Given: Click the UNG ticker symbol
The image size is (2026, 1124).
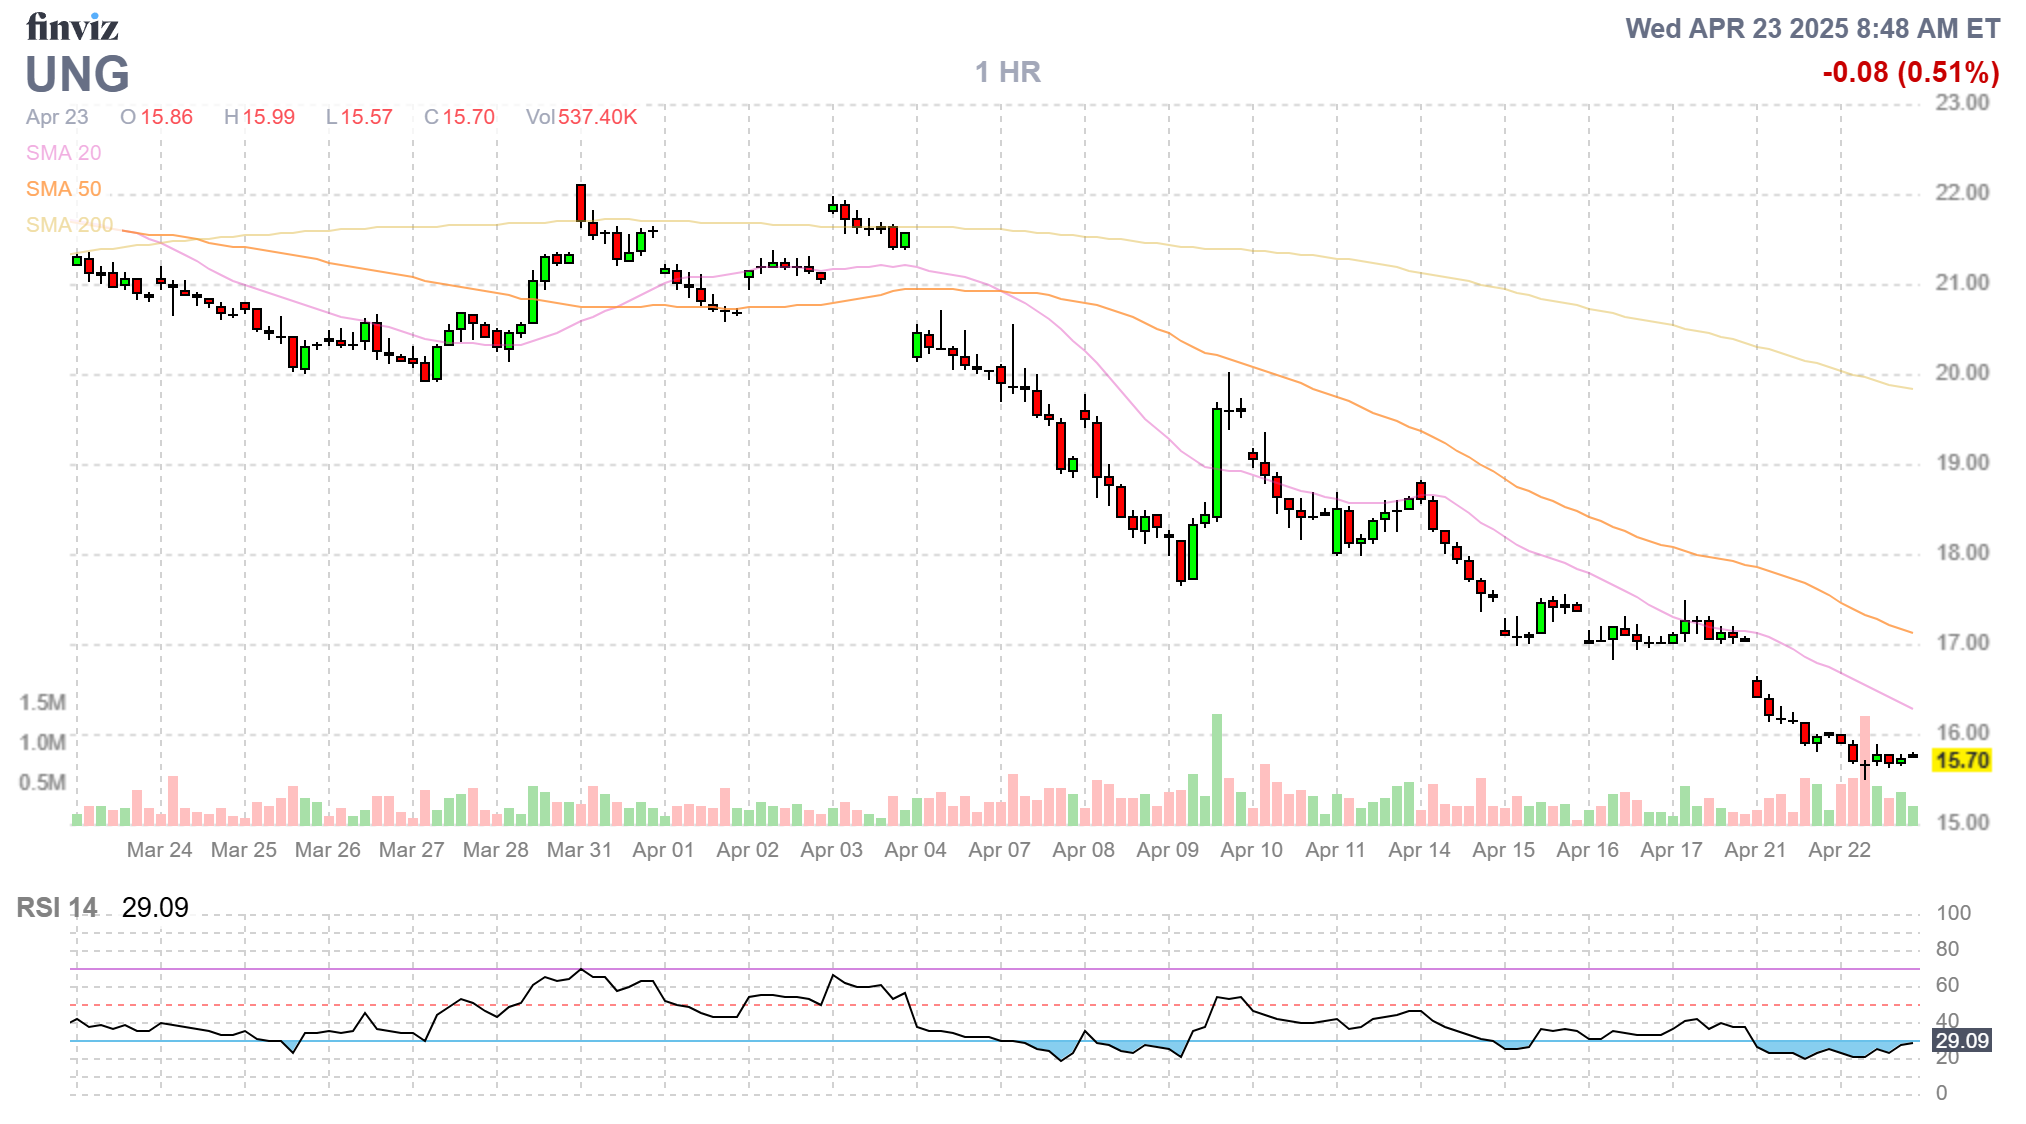Looking at the screenshot, I should tap(77, 74).
